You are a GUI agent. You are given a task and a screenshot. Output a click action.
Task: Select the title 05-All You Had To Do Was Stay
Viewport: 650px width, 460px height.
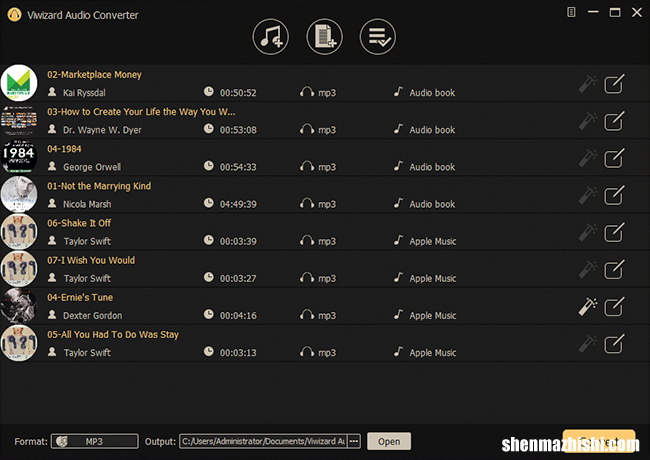tap(113, 334)
